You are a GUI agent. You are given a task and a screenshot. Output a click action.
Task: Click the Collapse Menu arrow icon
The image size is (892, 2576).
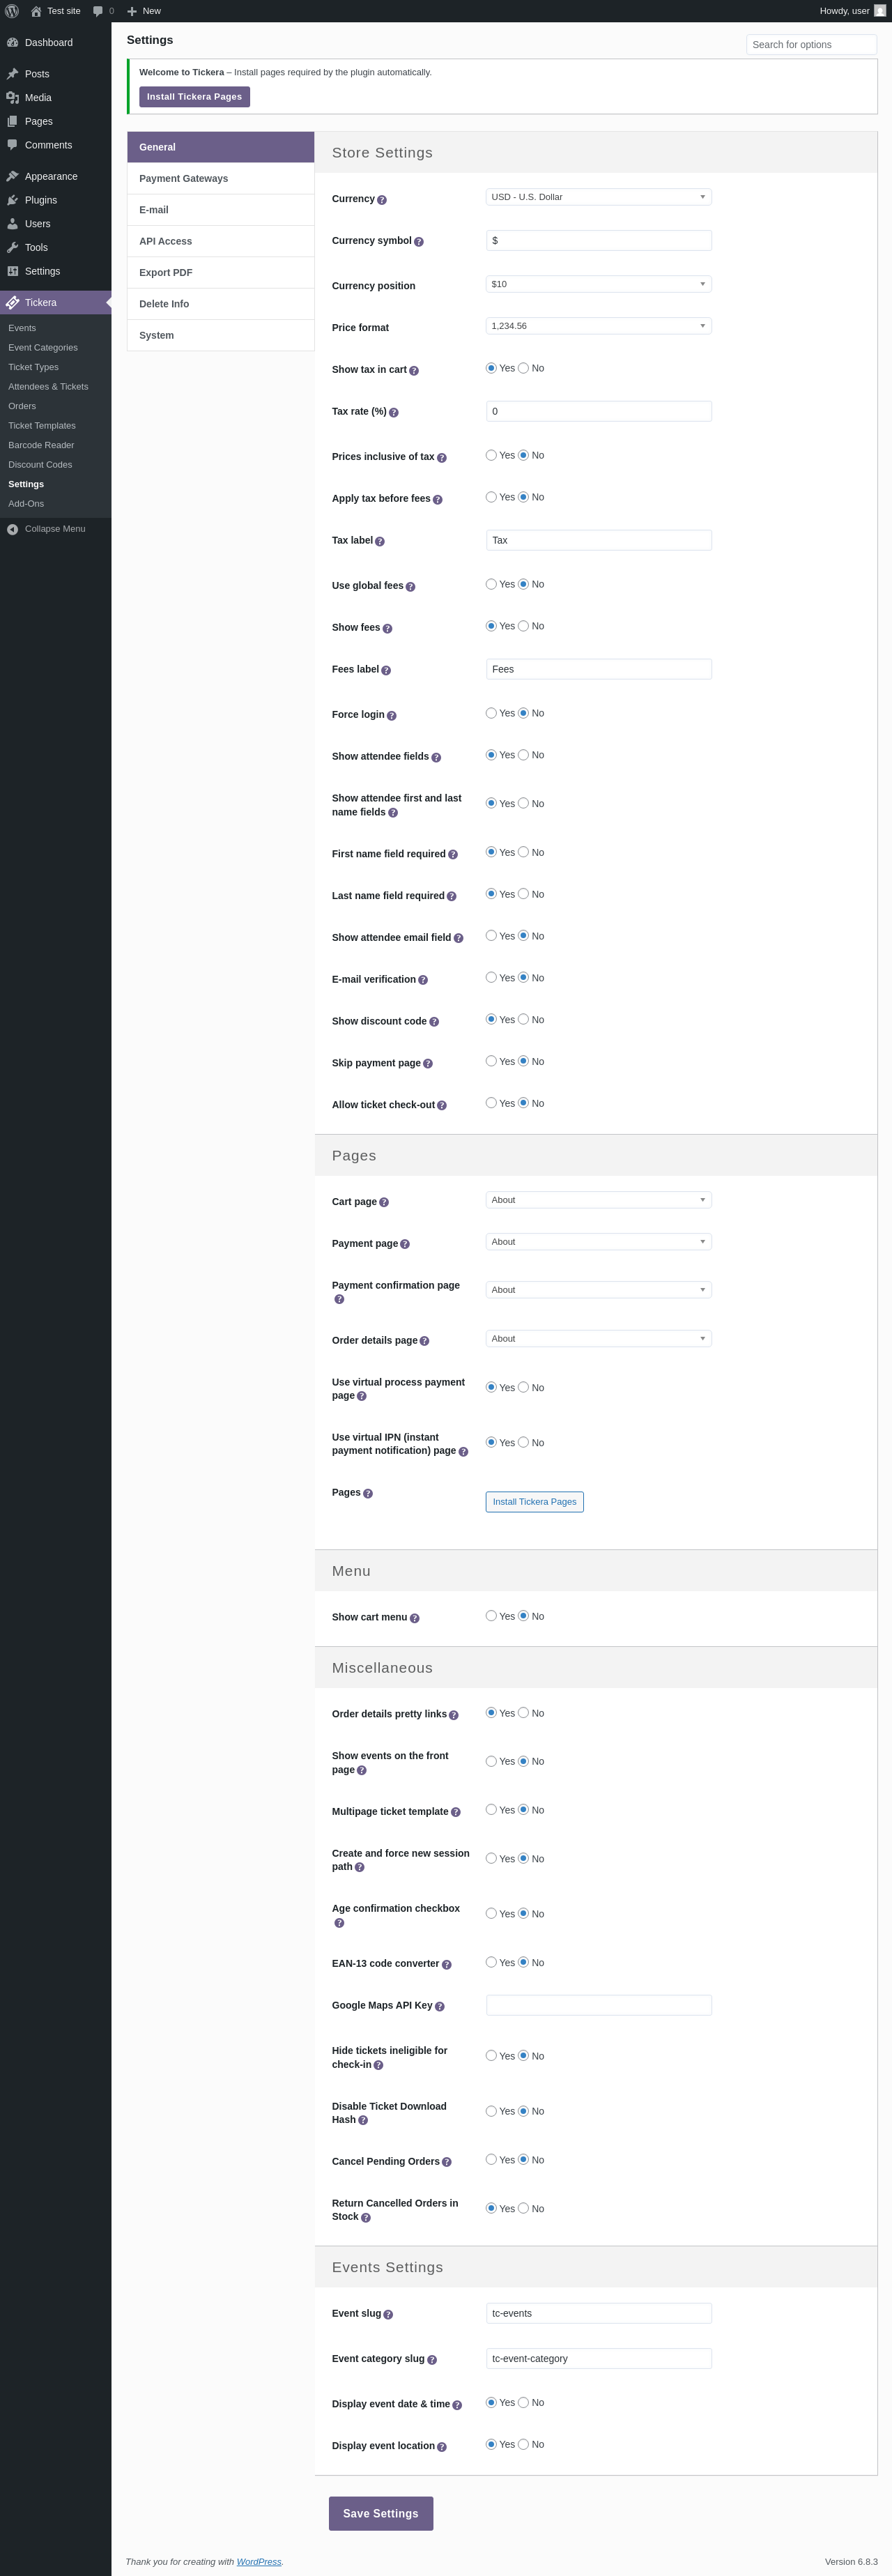pyautogui.click(x=12, y=529)
